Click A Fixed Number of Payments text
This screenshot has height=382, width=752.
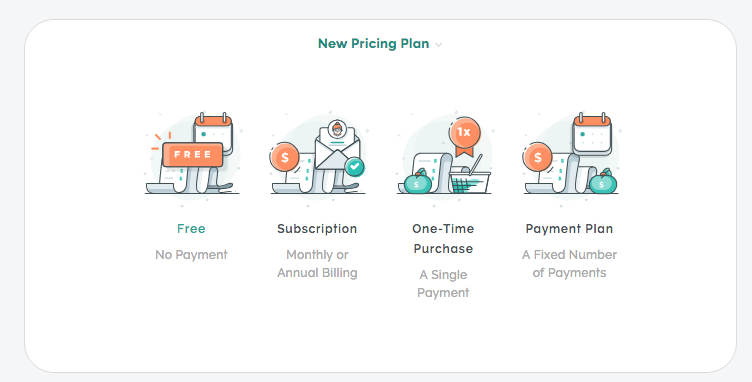[x=569, y=264]
